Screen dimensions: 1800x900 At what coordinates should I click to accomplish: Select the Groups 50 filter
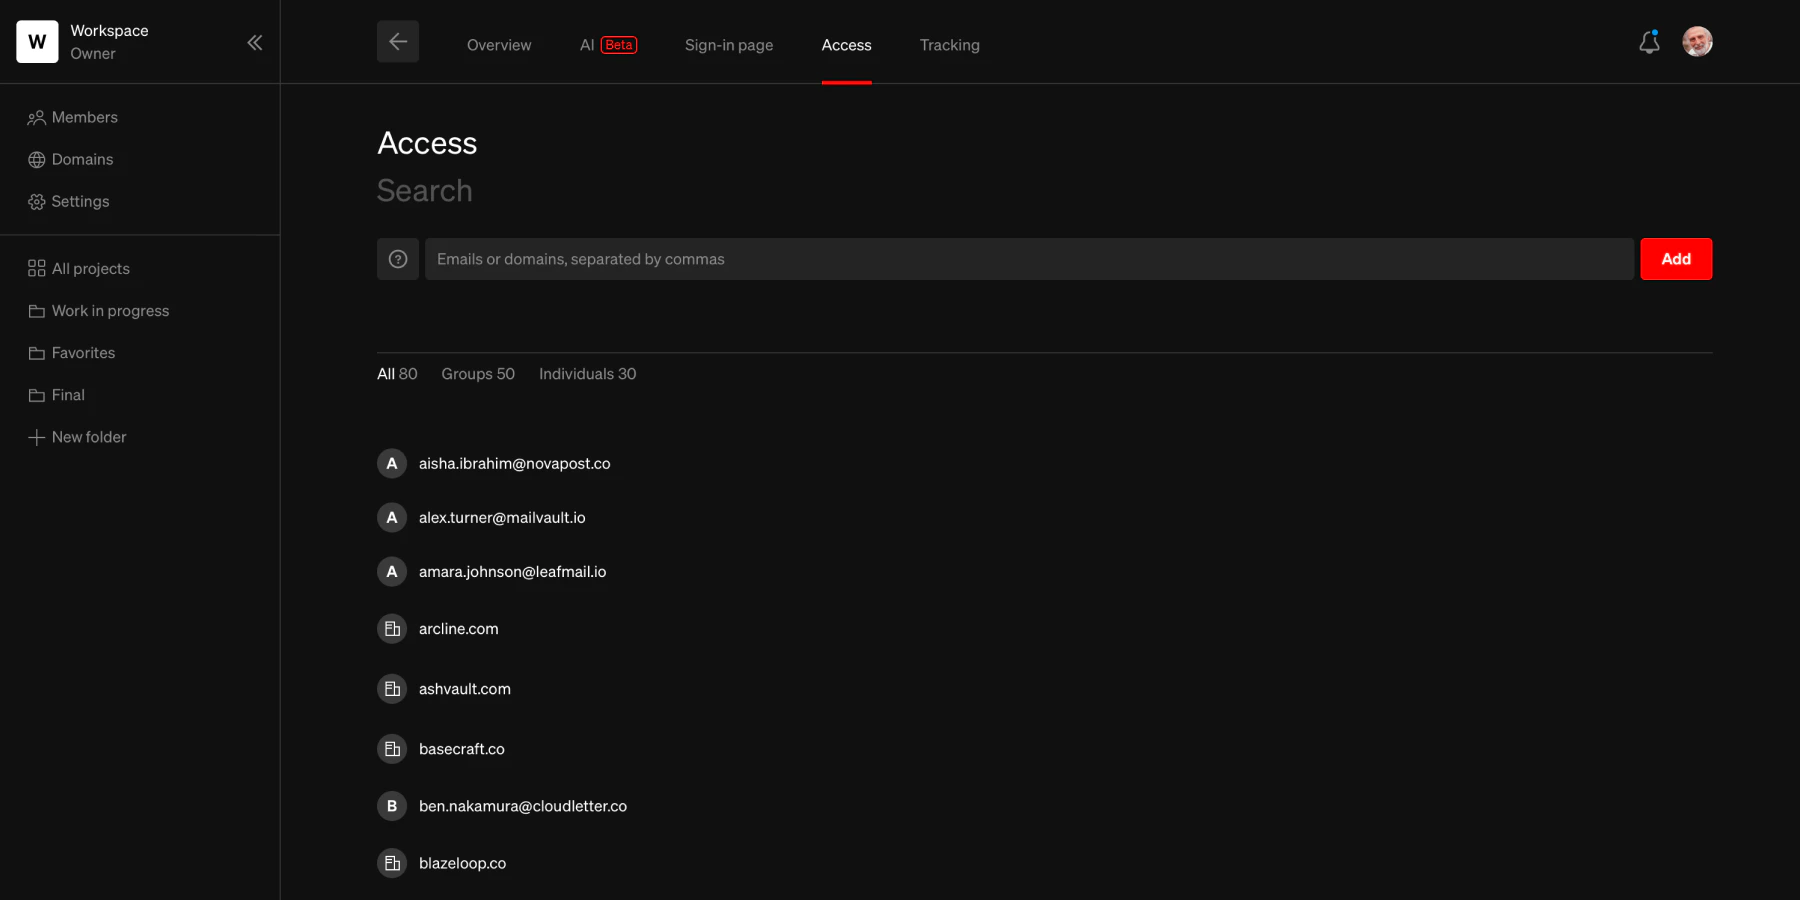[477, 373]
